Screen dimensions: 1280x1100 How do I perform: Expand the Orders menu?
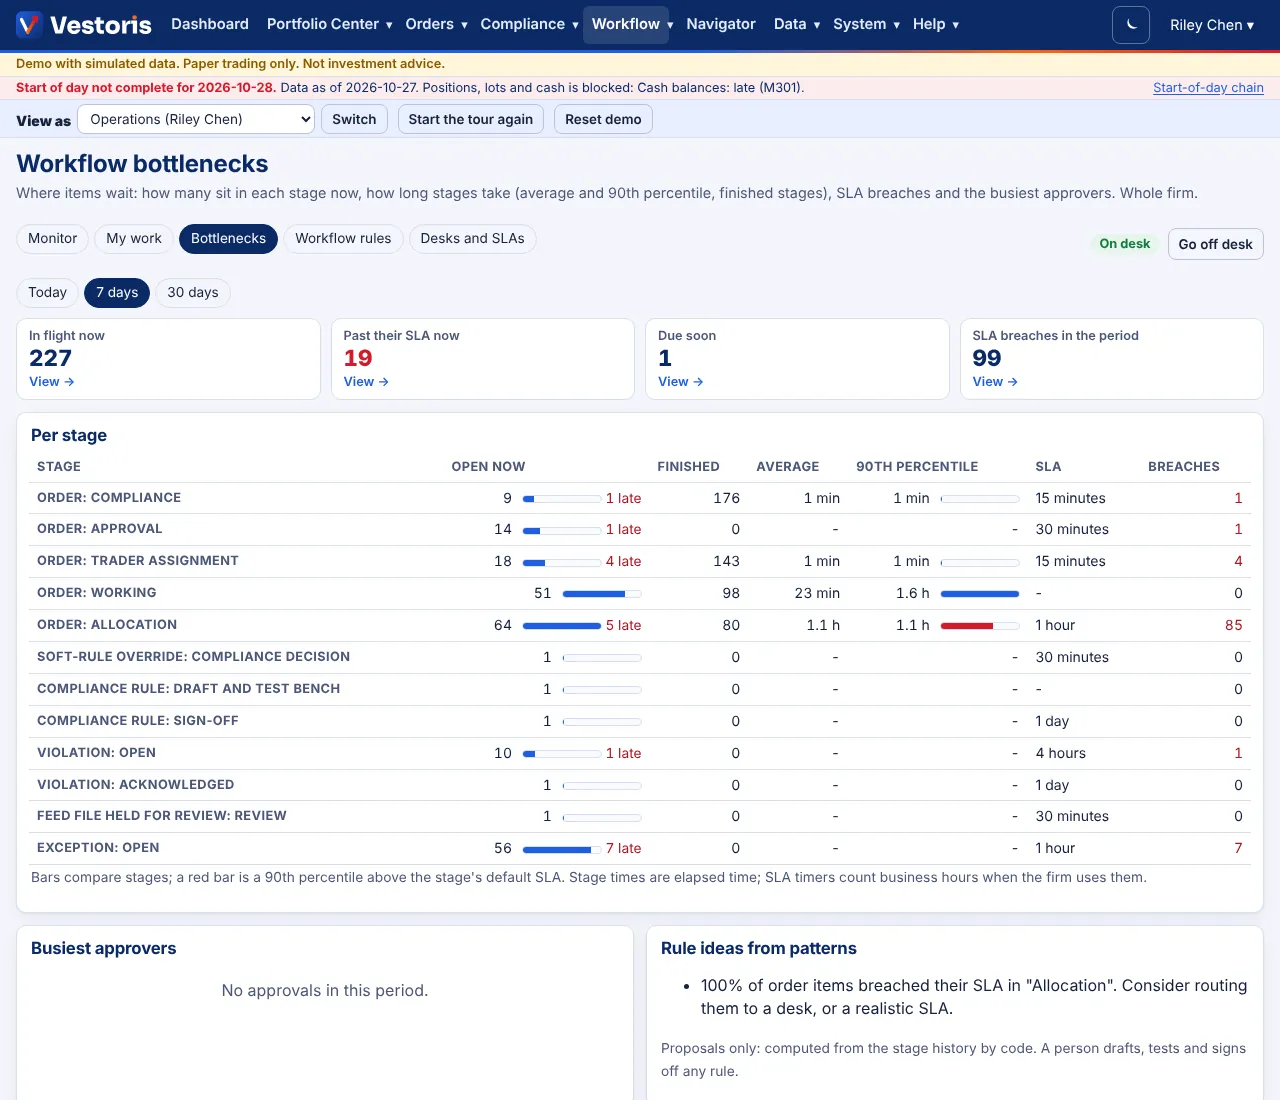click(436, 24)
